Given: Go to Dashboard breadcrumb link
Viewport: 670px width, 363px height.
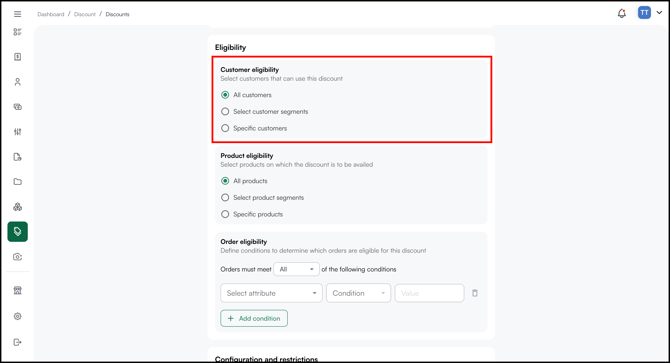Looking at the screenshot, I should [x=50, y=14].
